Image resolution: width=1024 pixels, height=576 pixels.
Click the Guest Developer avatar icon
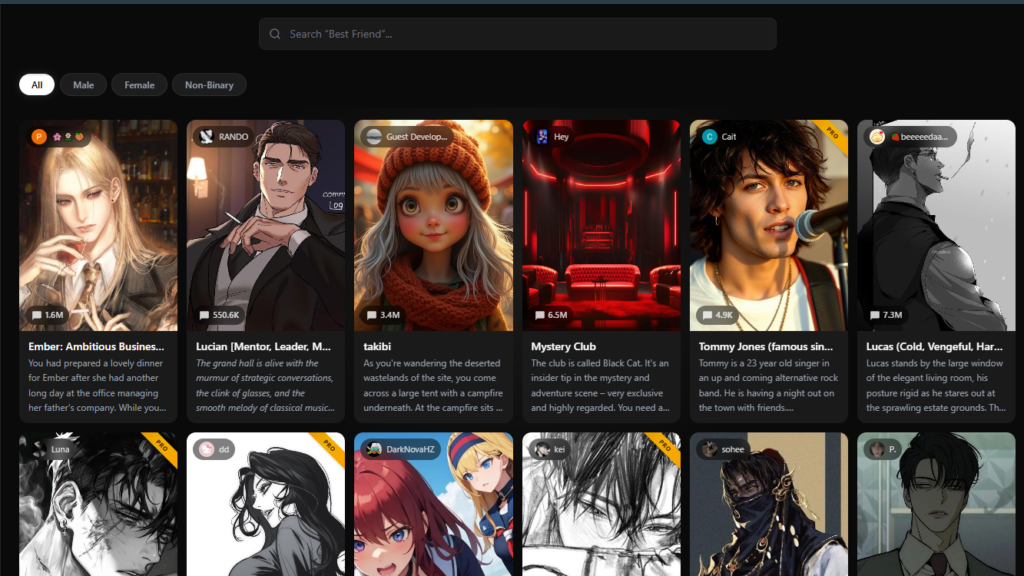[374, 136]
